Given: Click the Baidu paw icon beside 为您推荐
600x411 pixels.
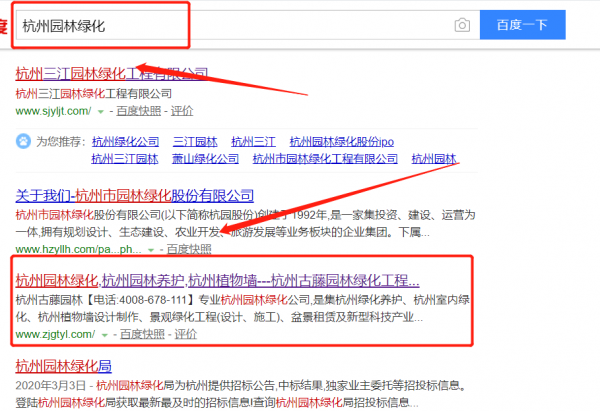Looking at the screenshot, I should click(x=23, y=142).
